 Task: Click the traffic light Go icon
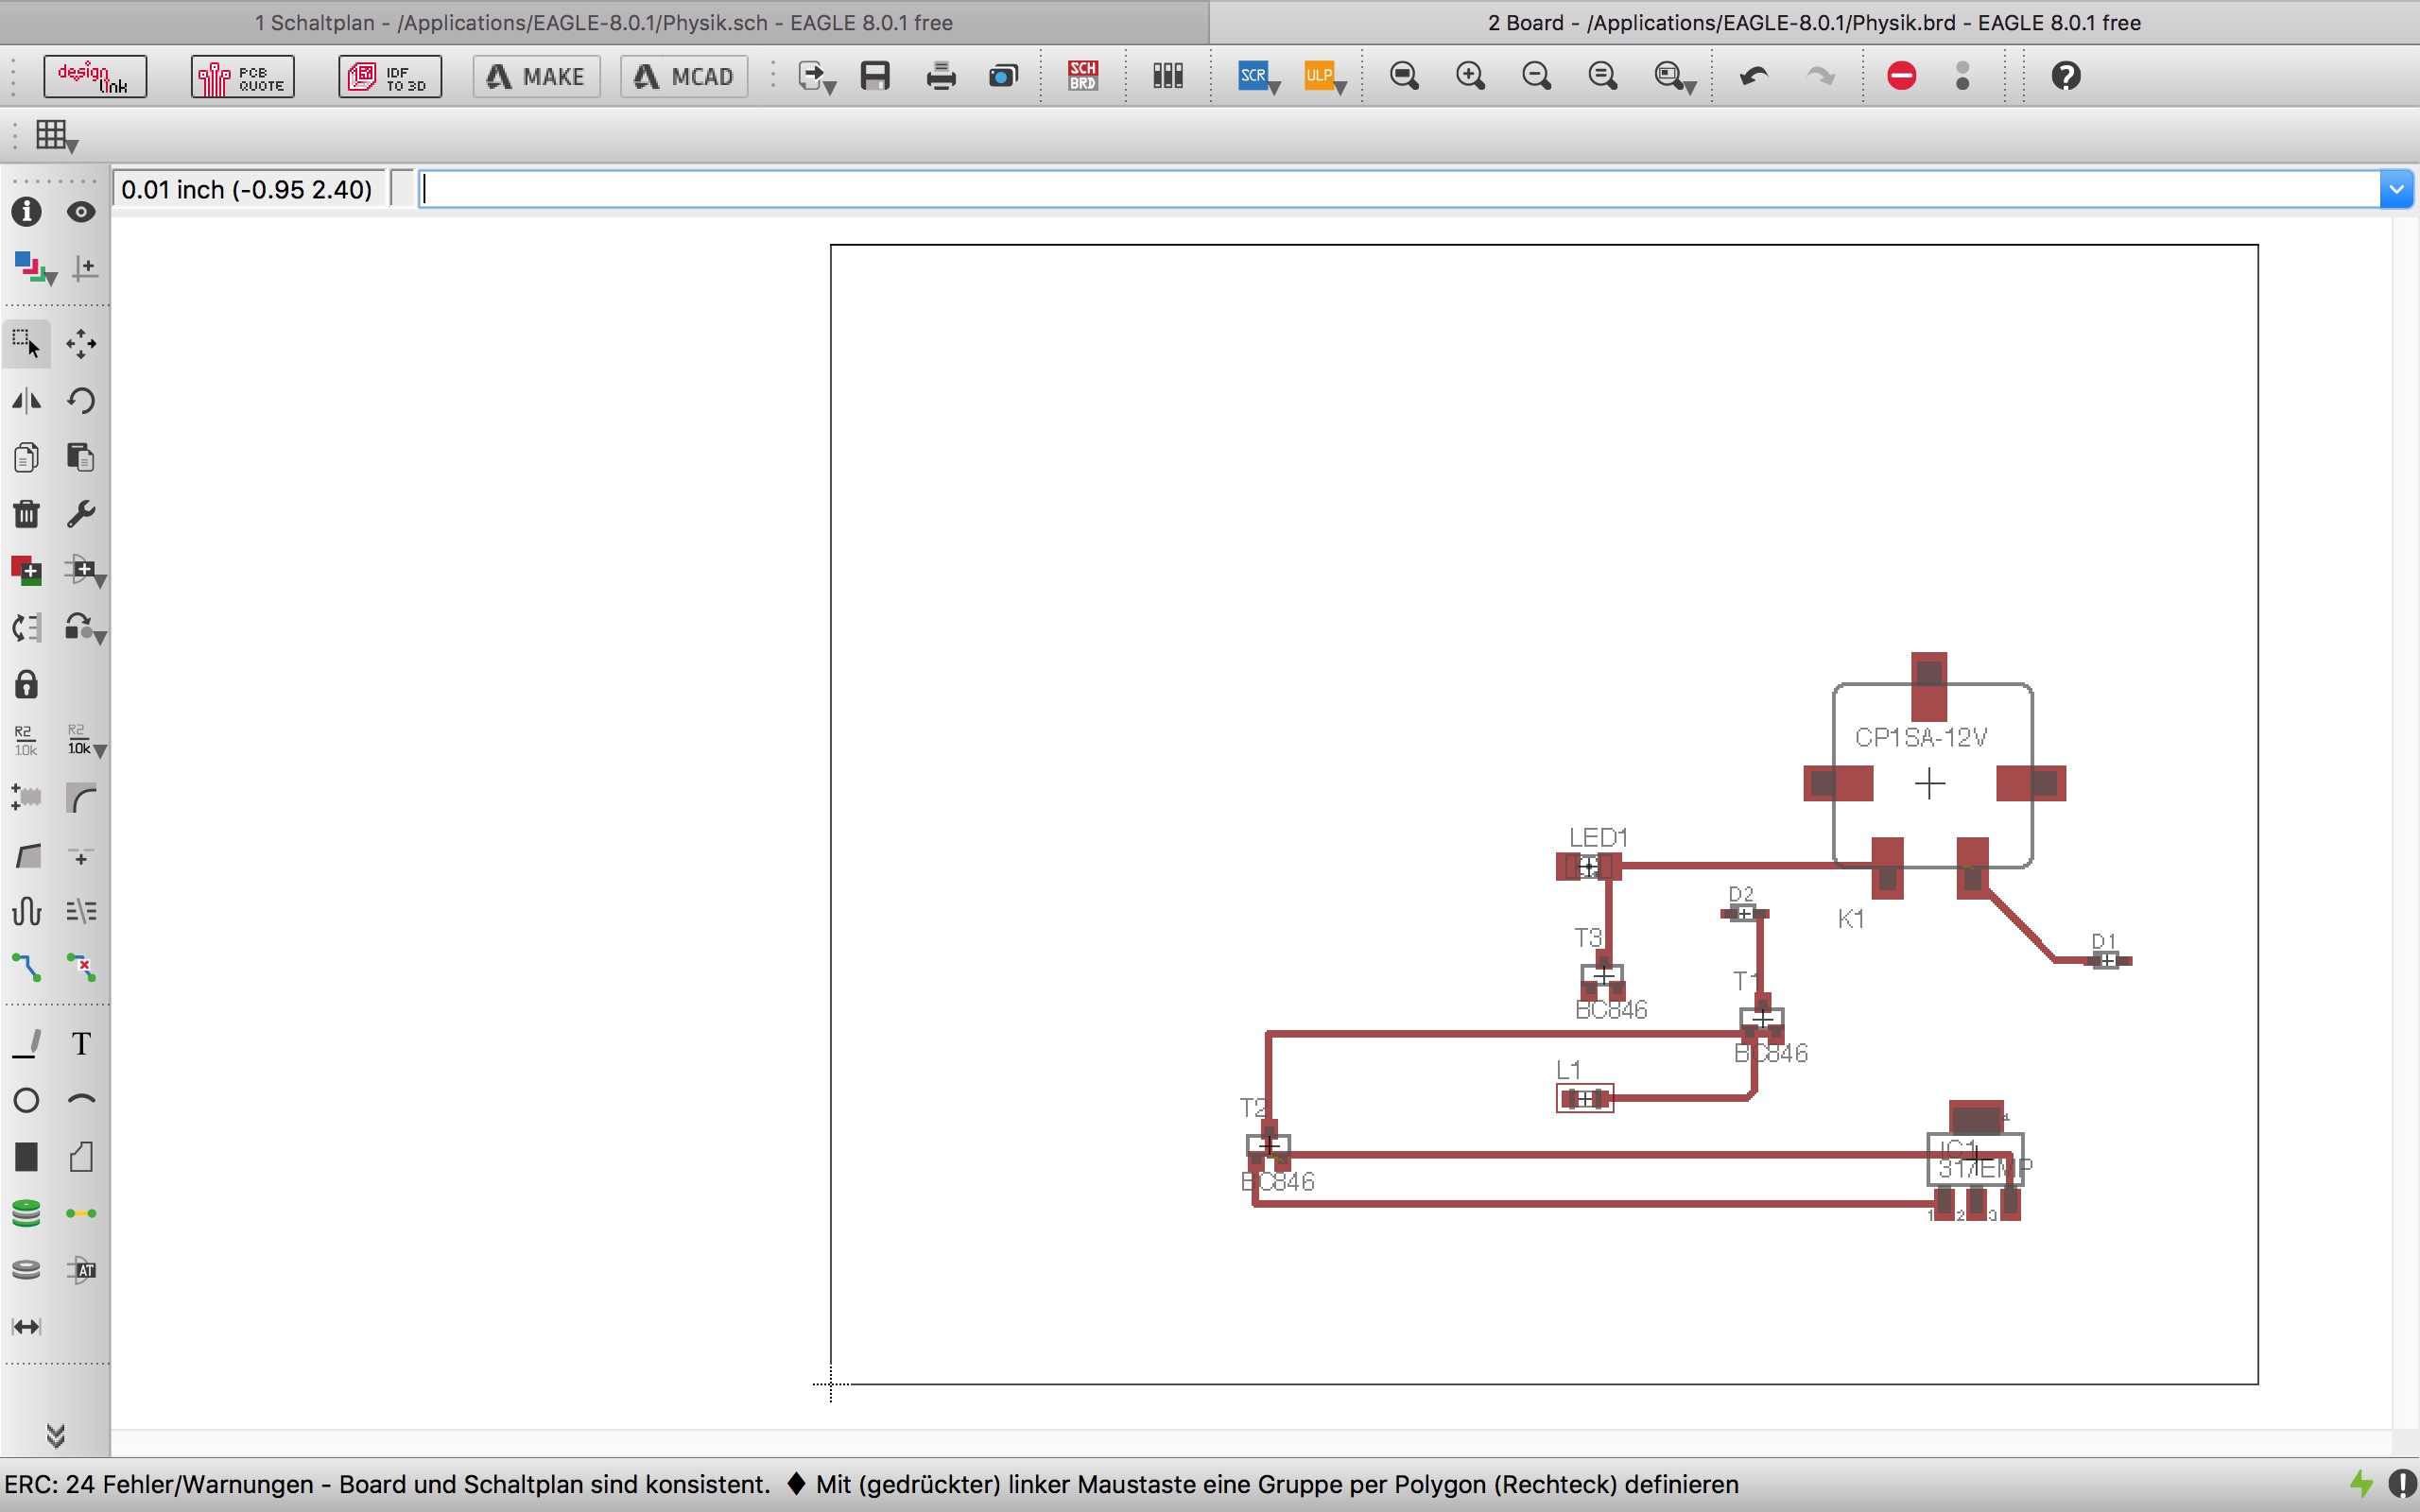coord(1962,76)
